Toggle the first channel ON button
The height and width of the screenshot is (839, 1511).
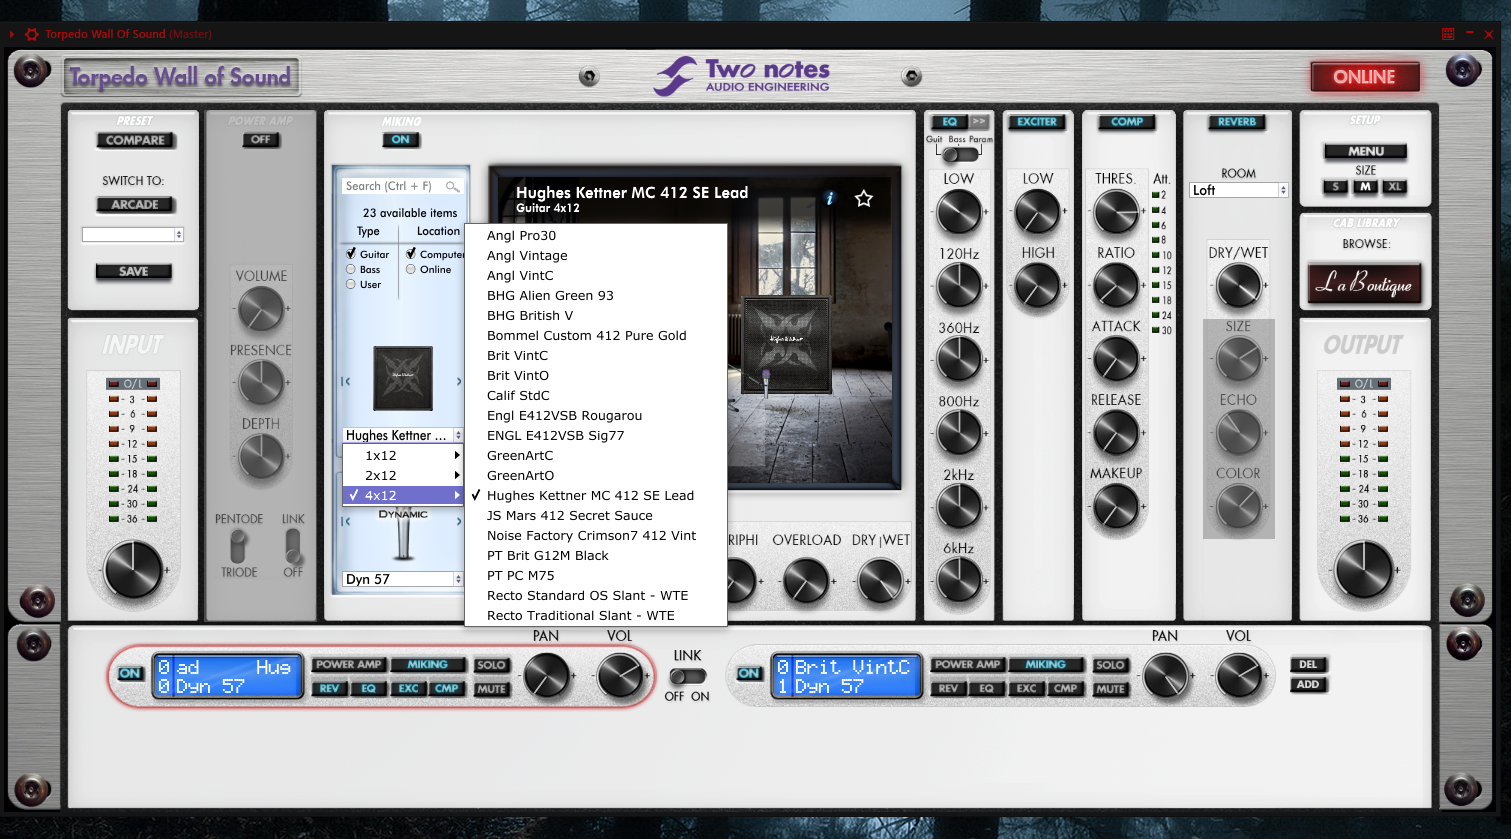coord(130,674)
